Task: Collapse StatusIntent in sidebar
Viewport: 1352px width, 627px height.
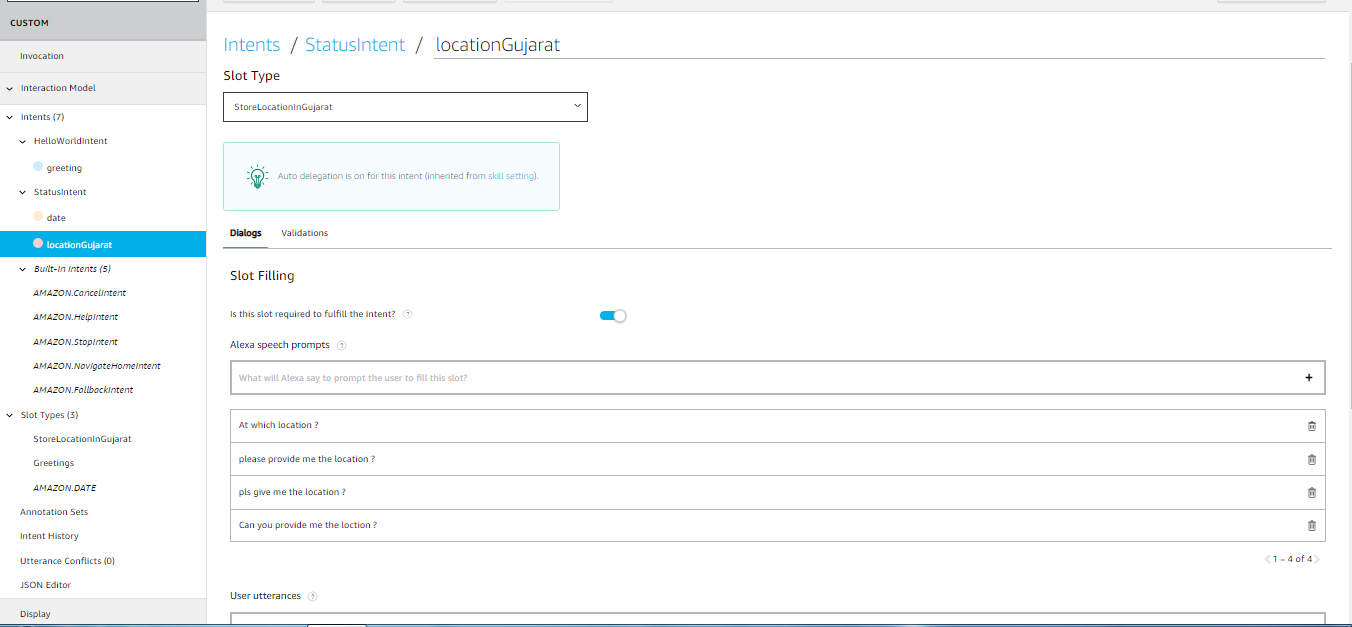Action: pyautogui.click(x=23, y=192)
